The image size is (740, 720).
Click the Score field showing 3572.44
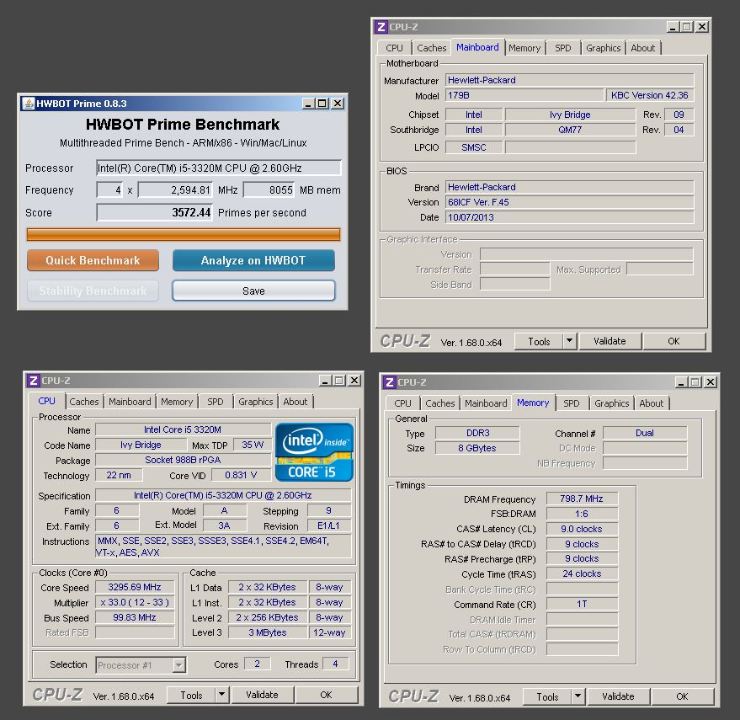[x=154, y=212]
